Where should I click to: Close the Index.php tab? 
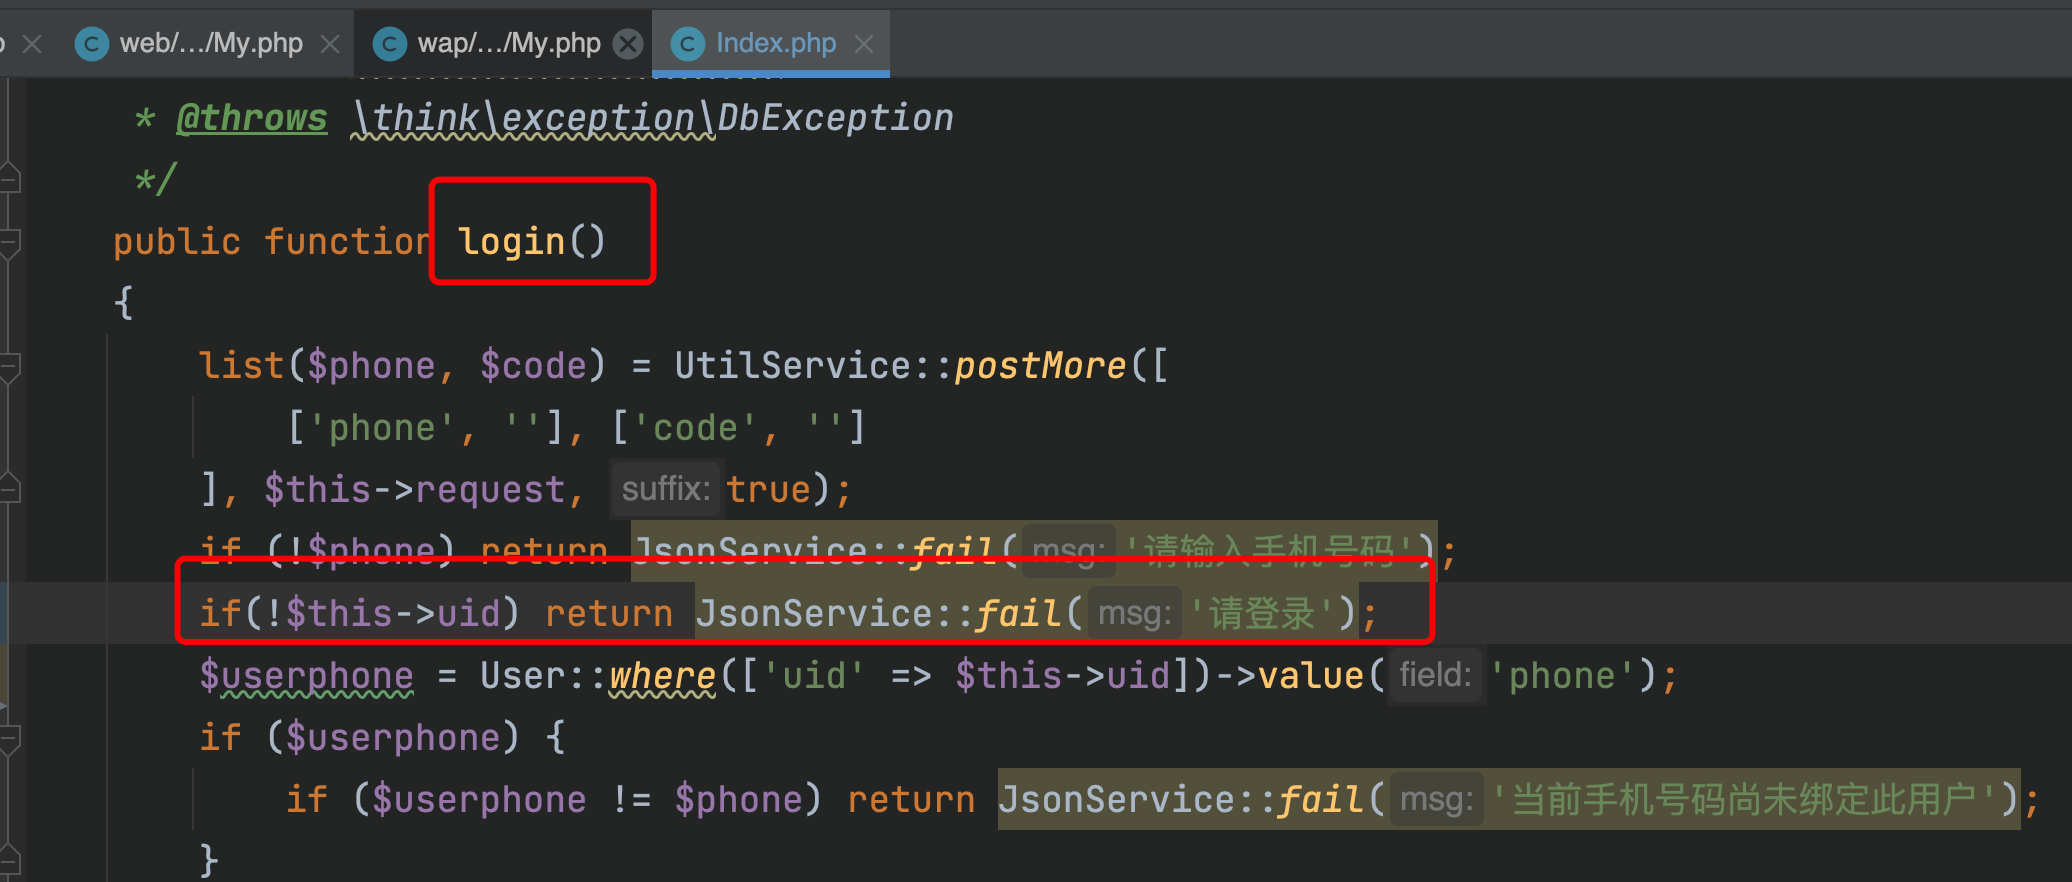pyautogui.click(x=864, y=44)
